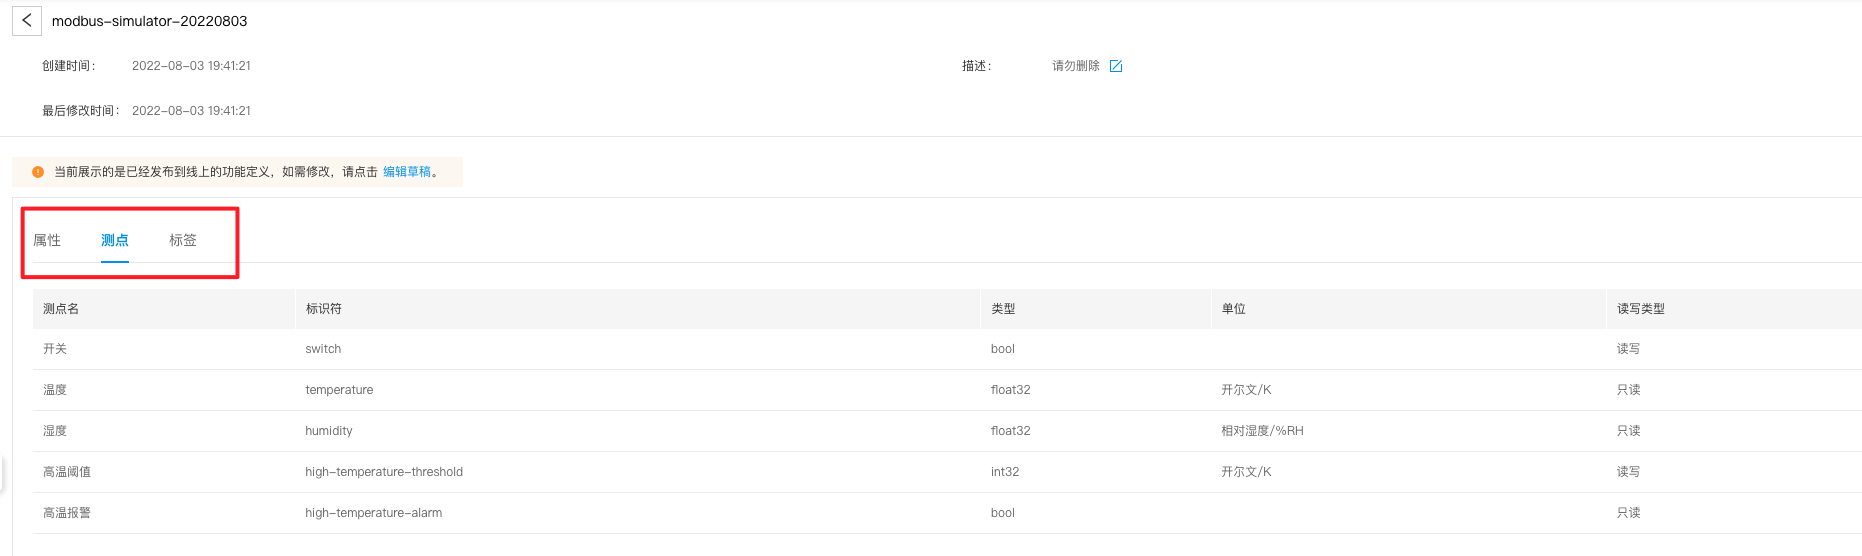Open the 标签 tab
1862x556 pixels.
pyautogui.click(x=183, y=240)
